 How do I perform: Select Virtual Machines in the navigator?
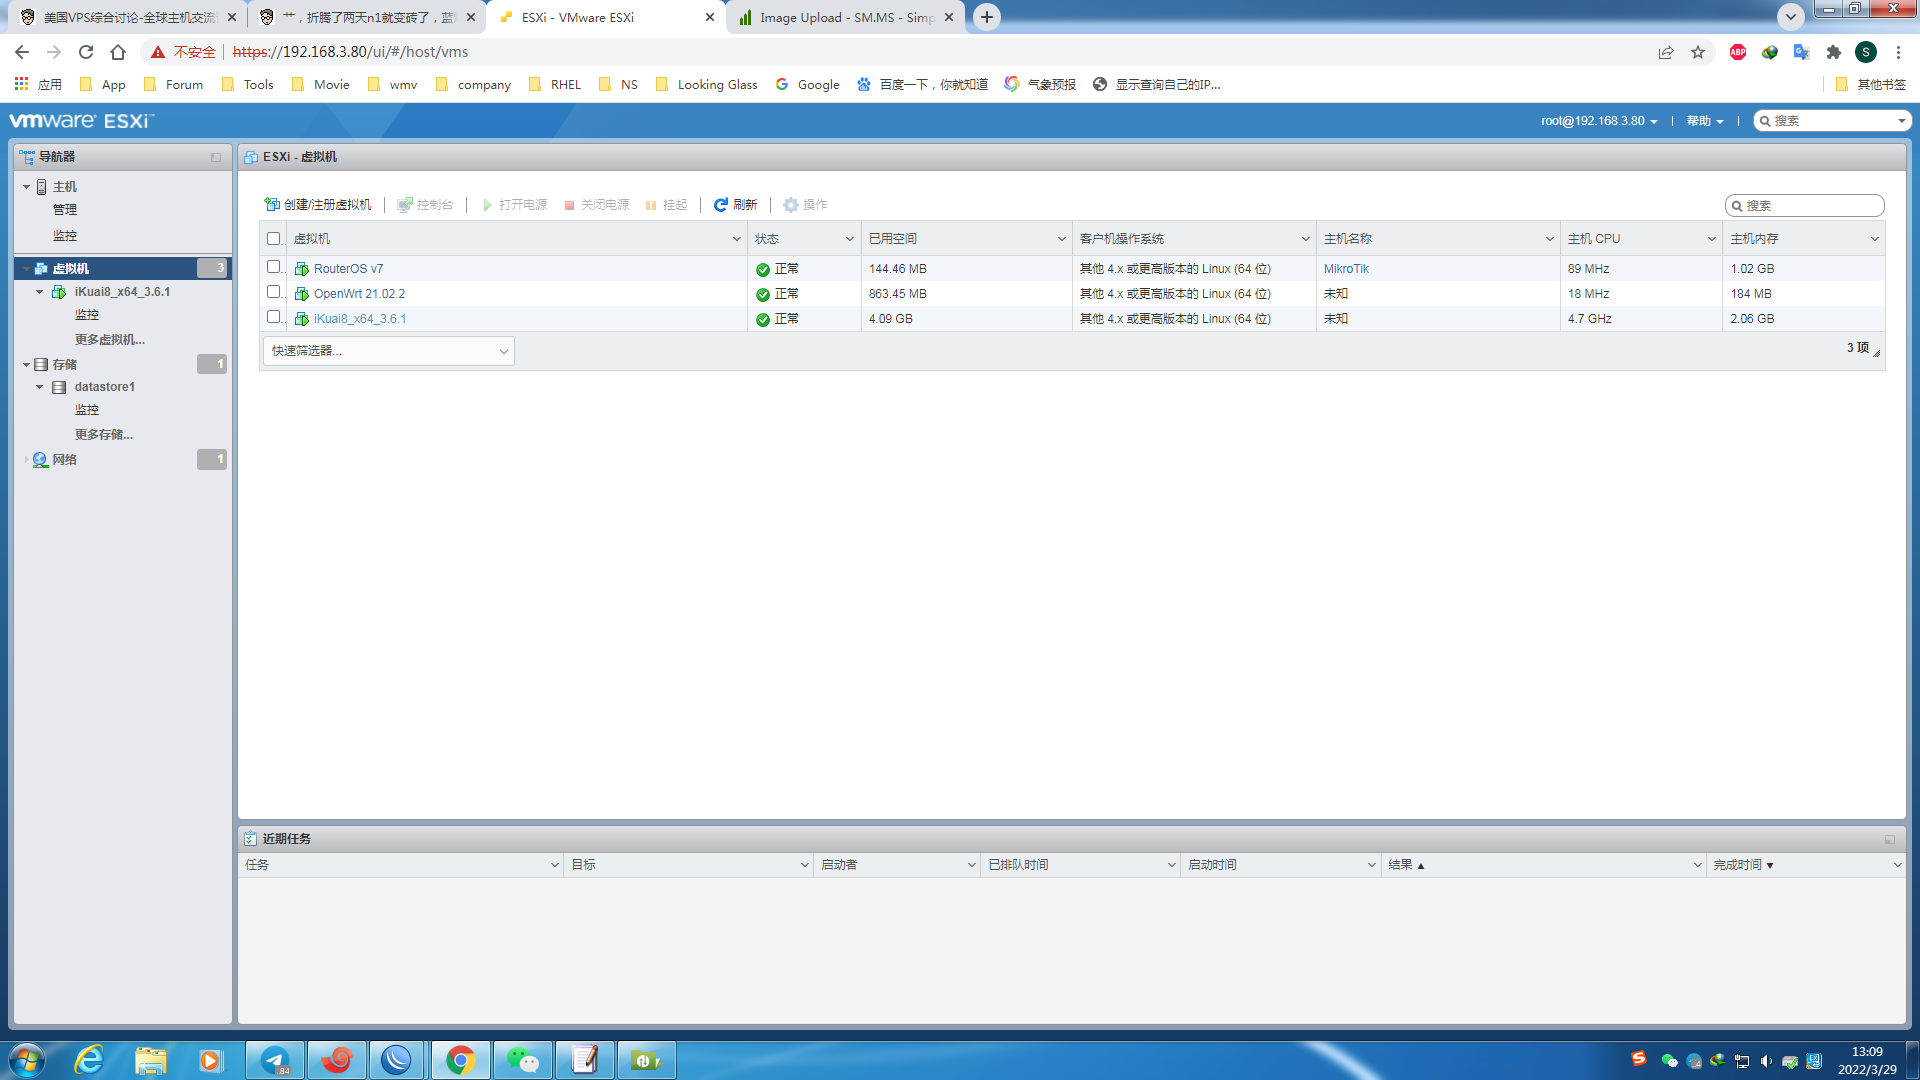123,268
